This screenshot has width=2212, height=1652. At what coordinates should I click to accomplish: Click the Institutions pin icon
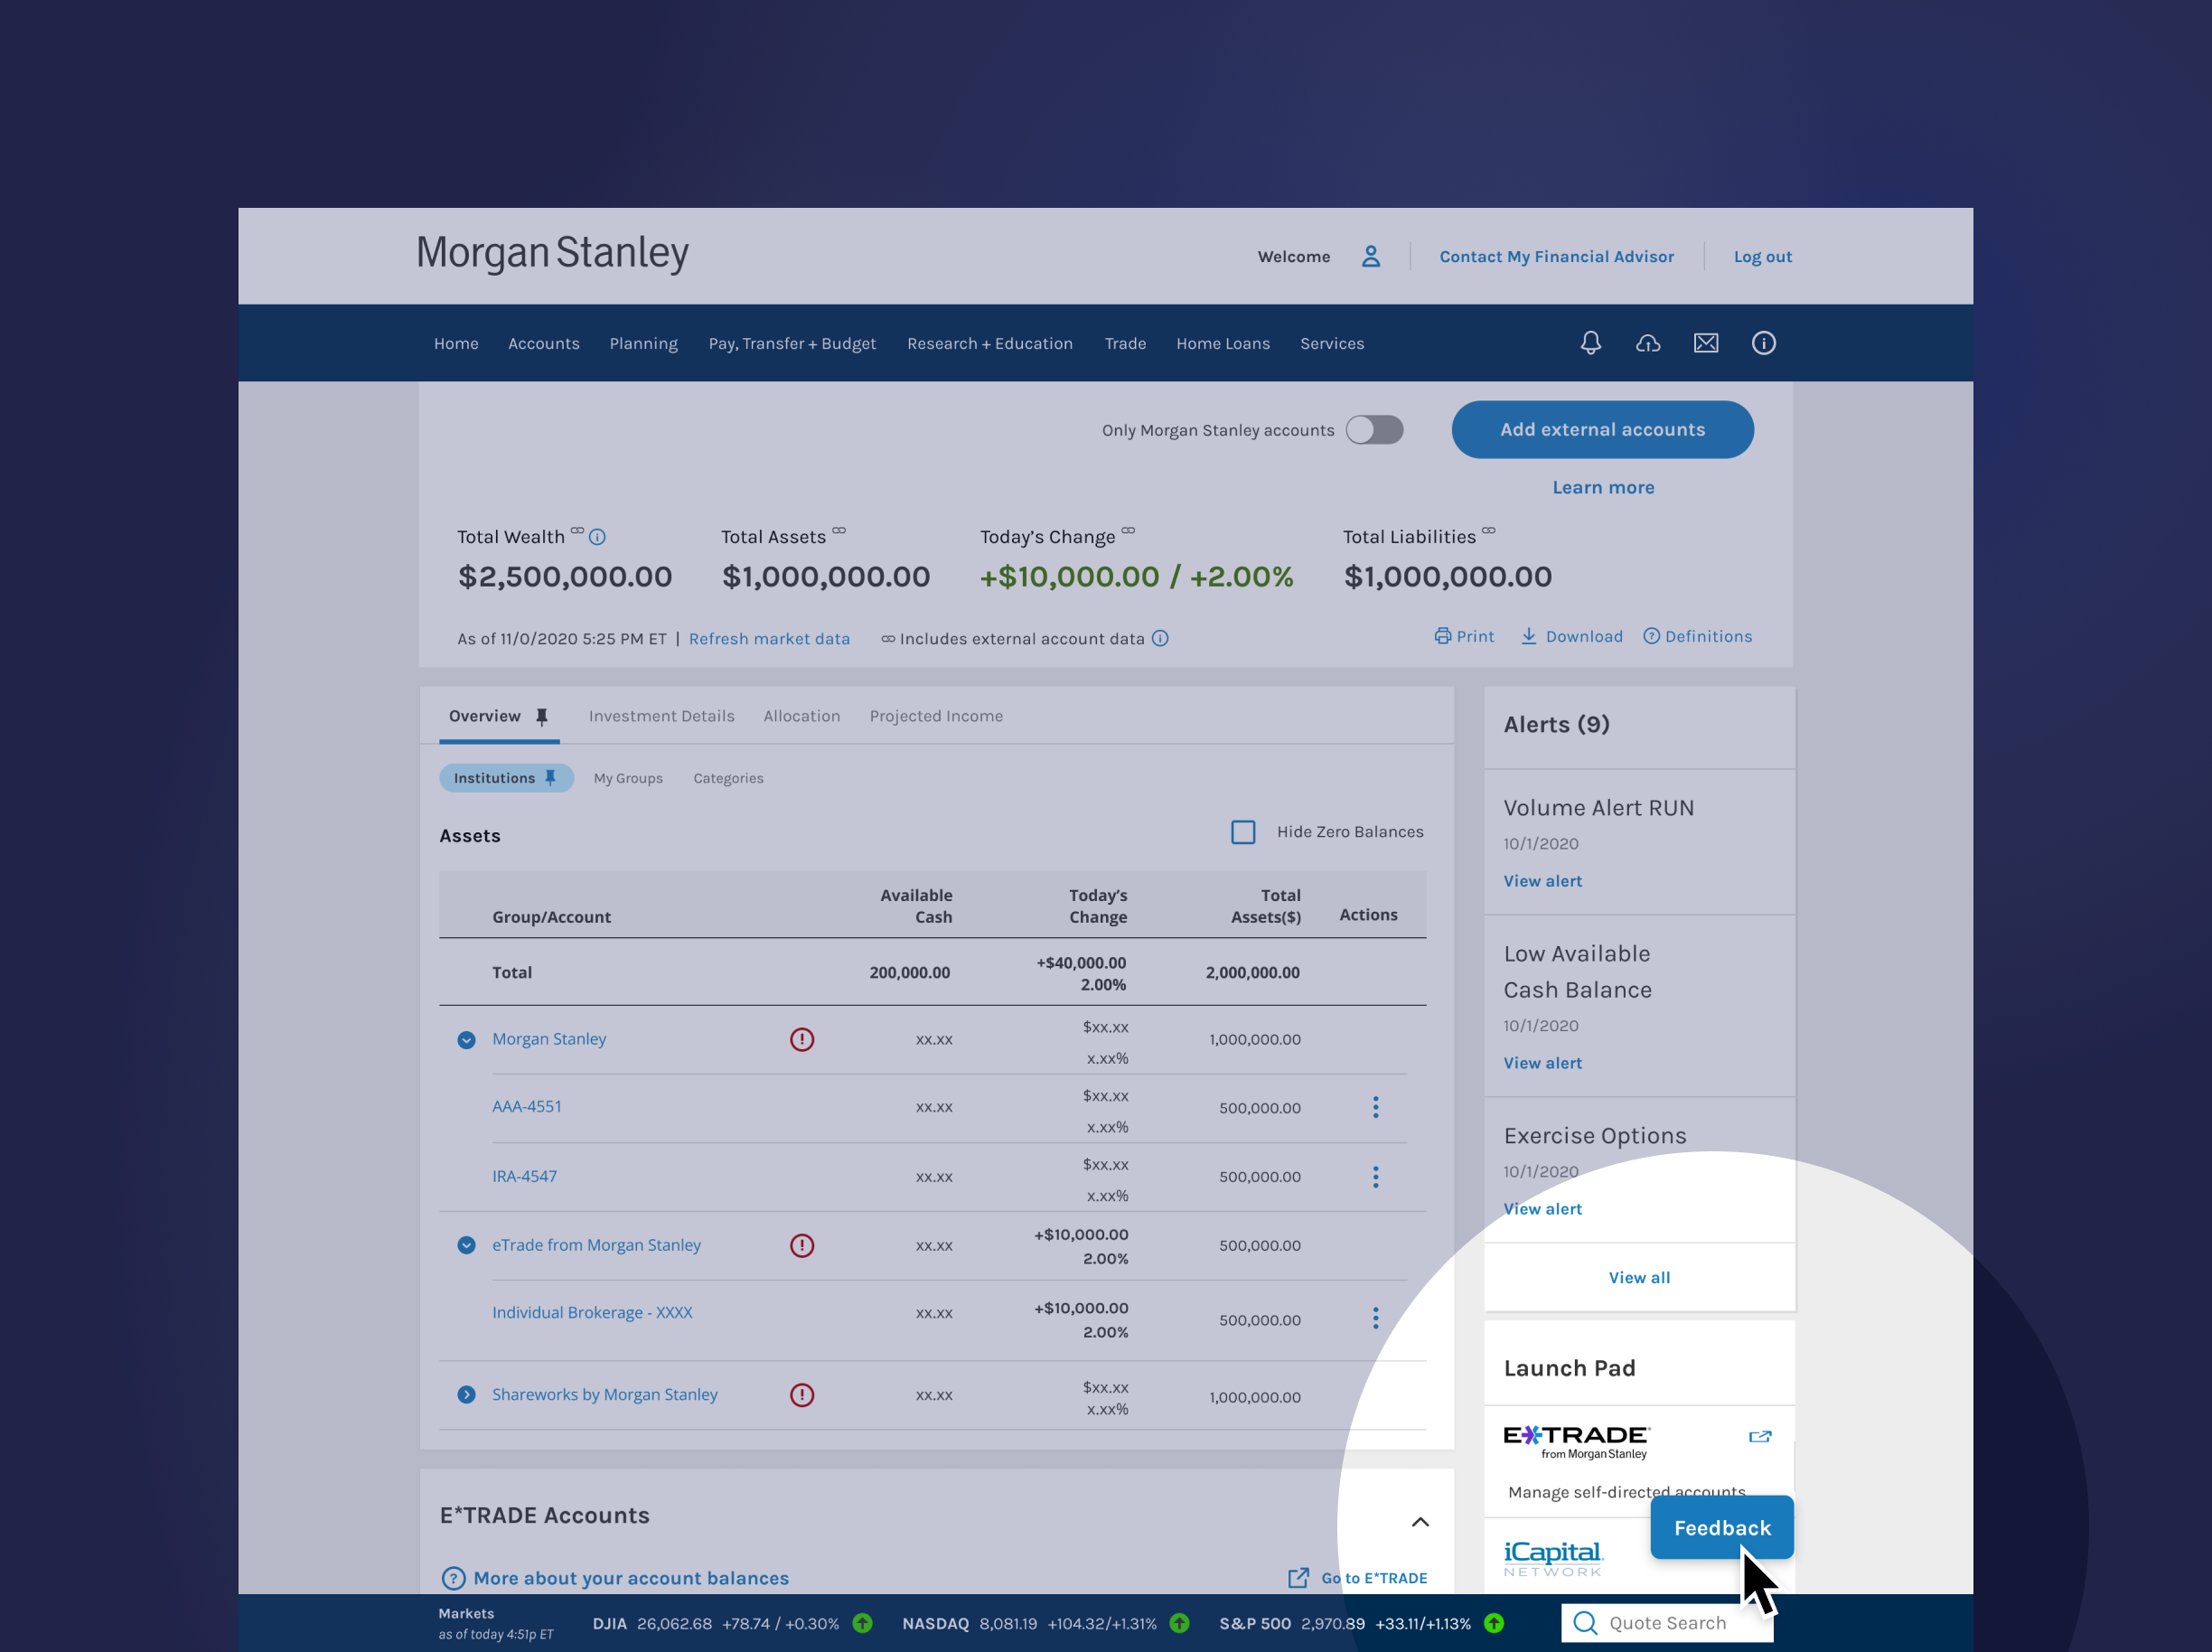550,778
